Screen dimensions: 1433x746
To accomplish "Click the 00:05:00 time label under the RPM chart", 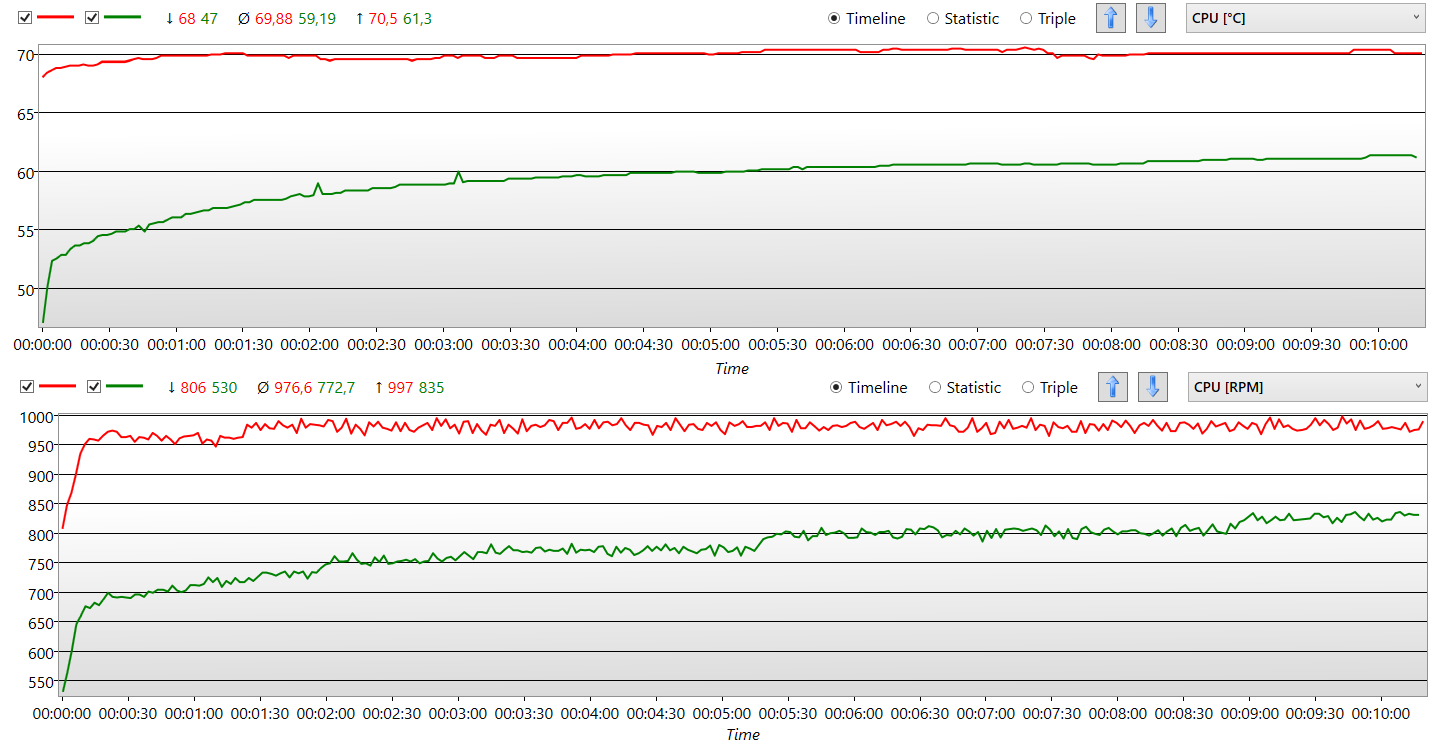I will coord(722,714).
